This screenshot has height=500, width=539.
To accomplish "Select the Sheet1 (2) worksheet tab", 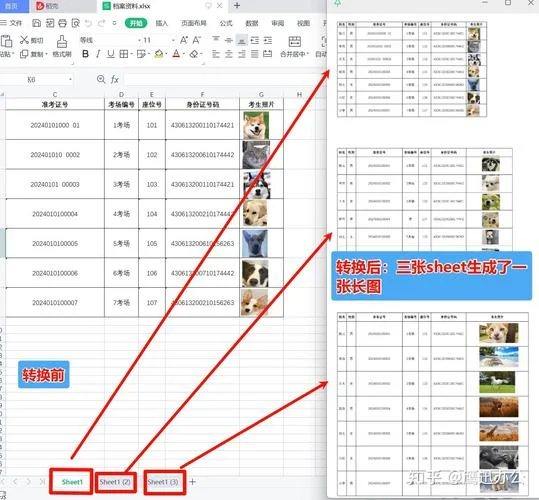I will 115,482.
